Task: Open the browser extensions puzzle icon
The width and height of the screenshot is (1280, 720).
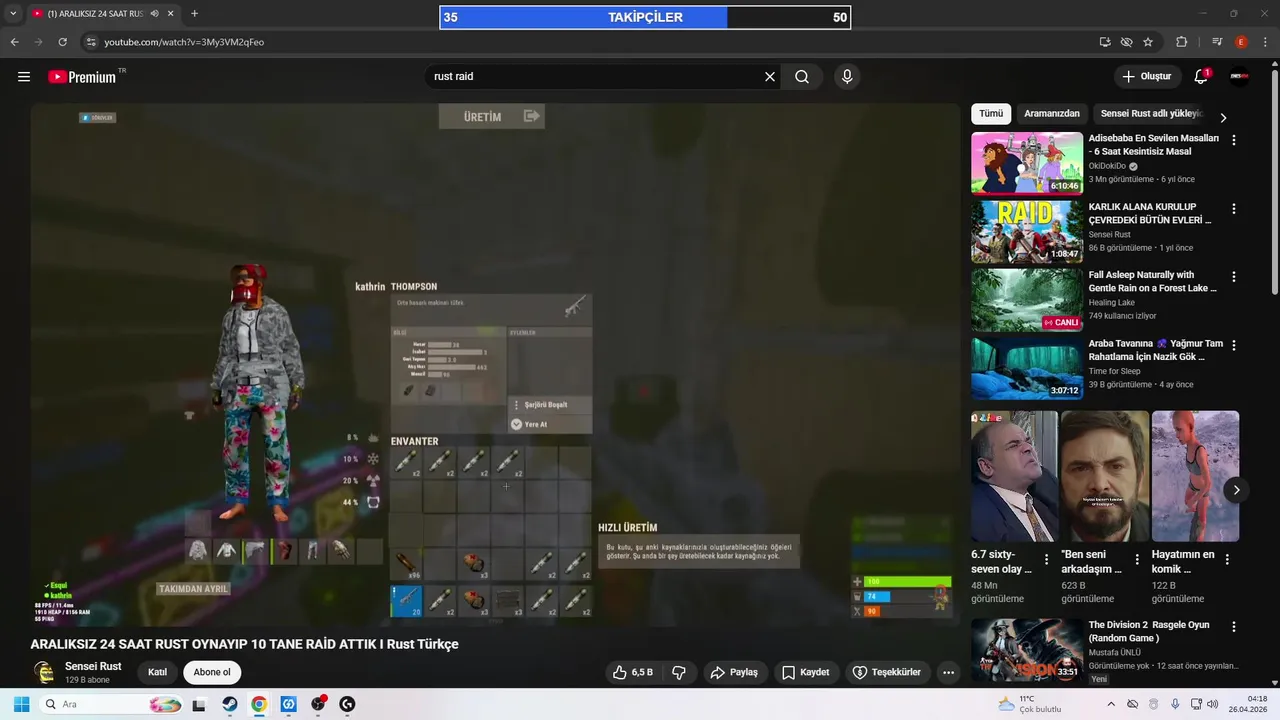Action: point(1181,42)
